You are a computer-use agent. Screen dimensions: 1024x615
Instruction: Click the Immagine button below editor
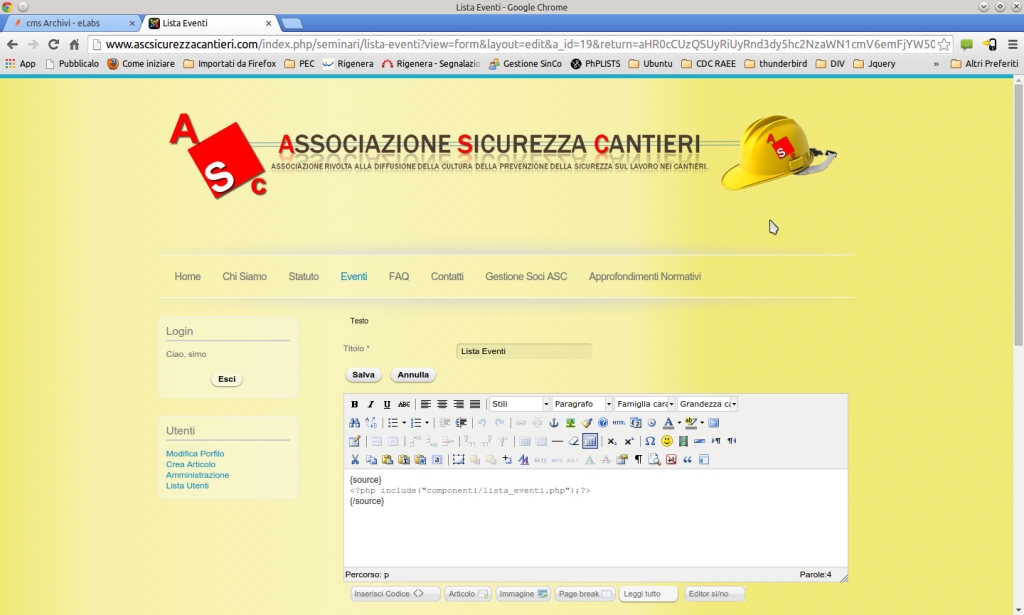point(522,593)
